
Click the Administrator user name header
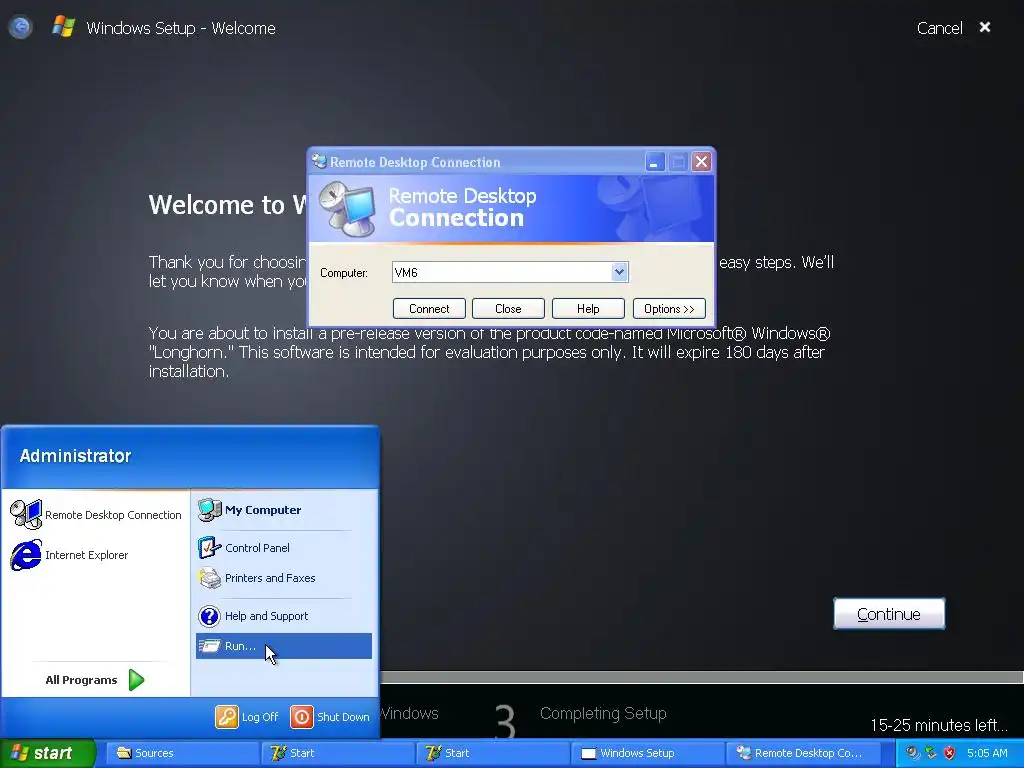point(75,456)
